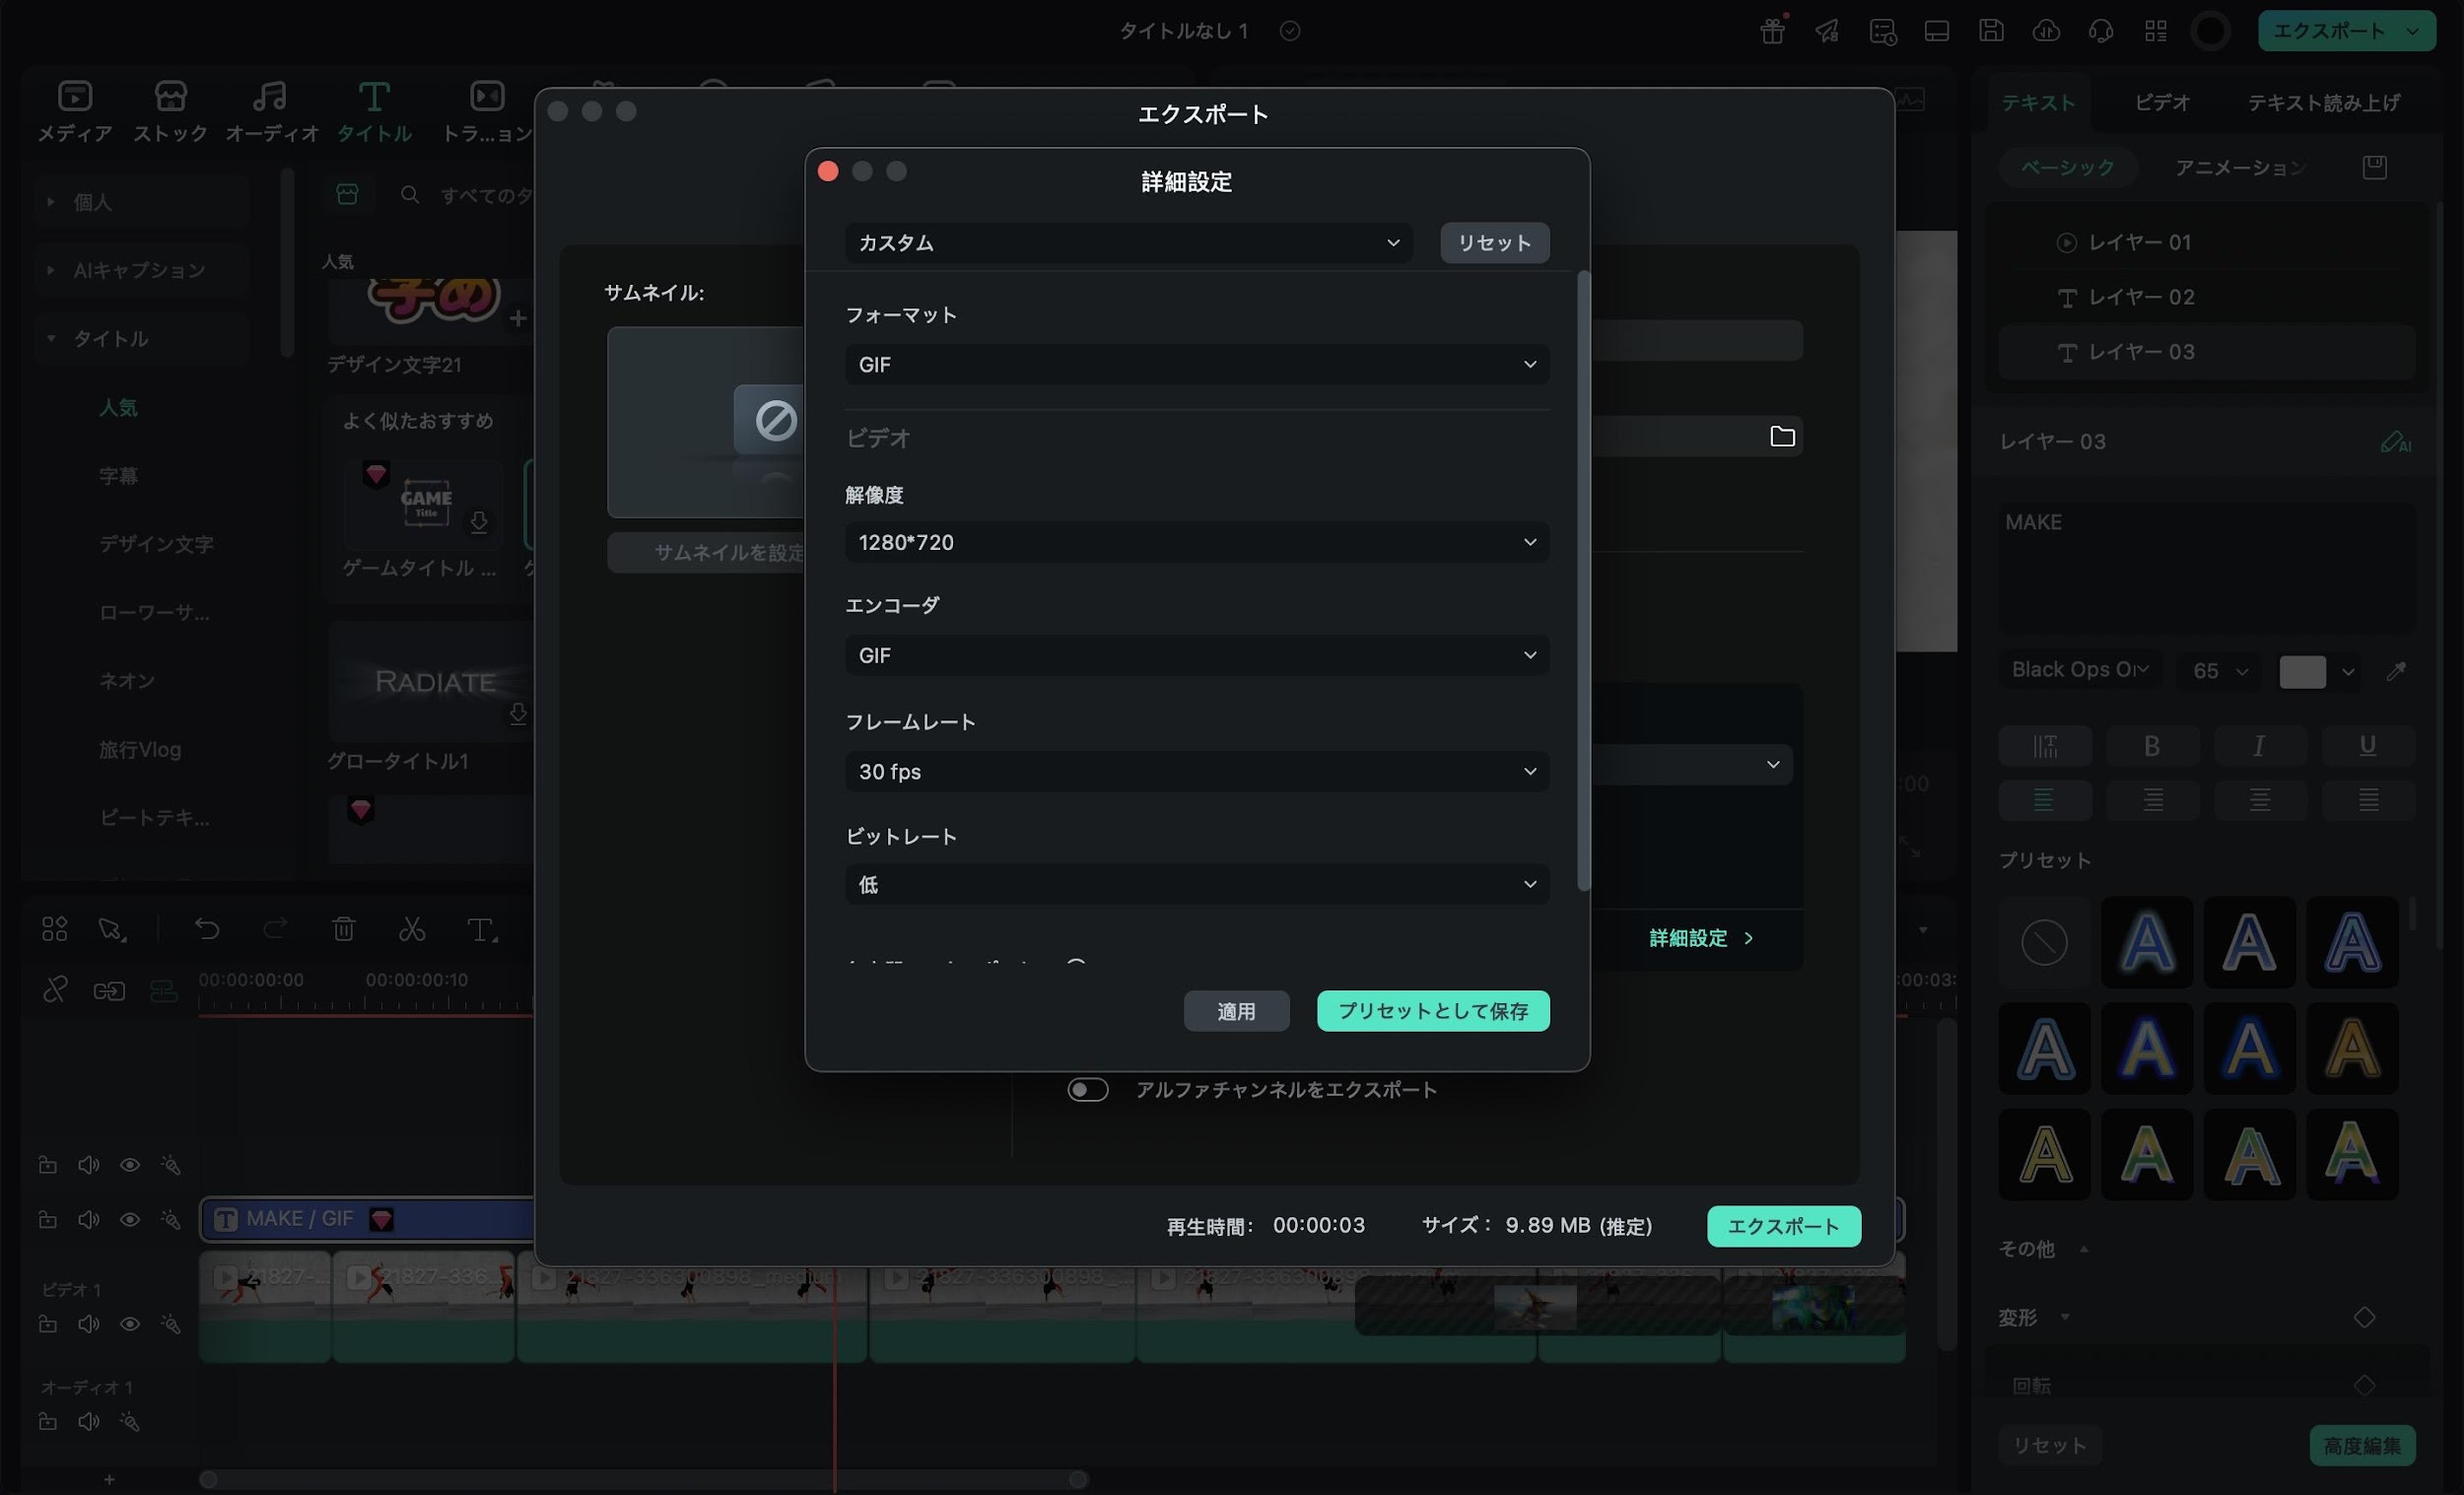The height and width of the screenshot is (1495, 2464).
Task: Click the cloud upload icon
Action: point(2046,31)
